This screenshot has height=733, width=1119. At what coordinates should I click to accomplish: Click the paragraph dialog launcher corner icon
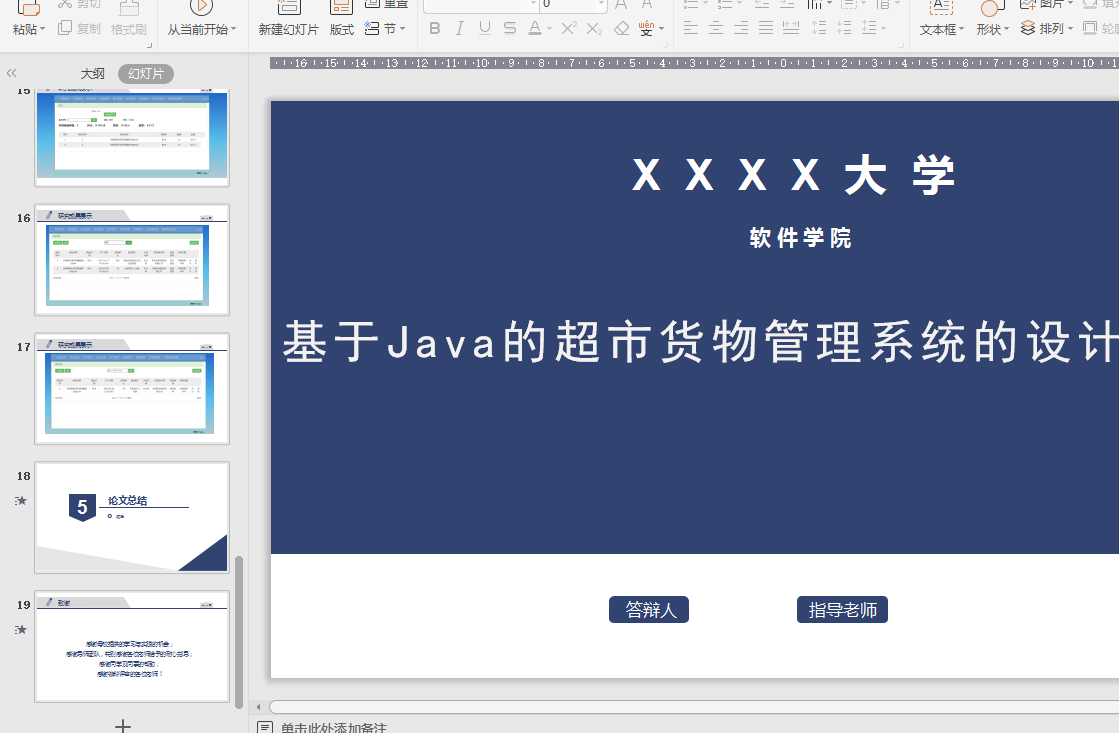pyautogui.click(x=901, y=45)
